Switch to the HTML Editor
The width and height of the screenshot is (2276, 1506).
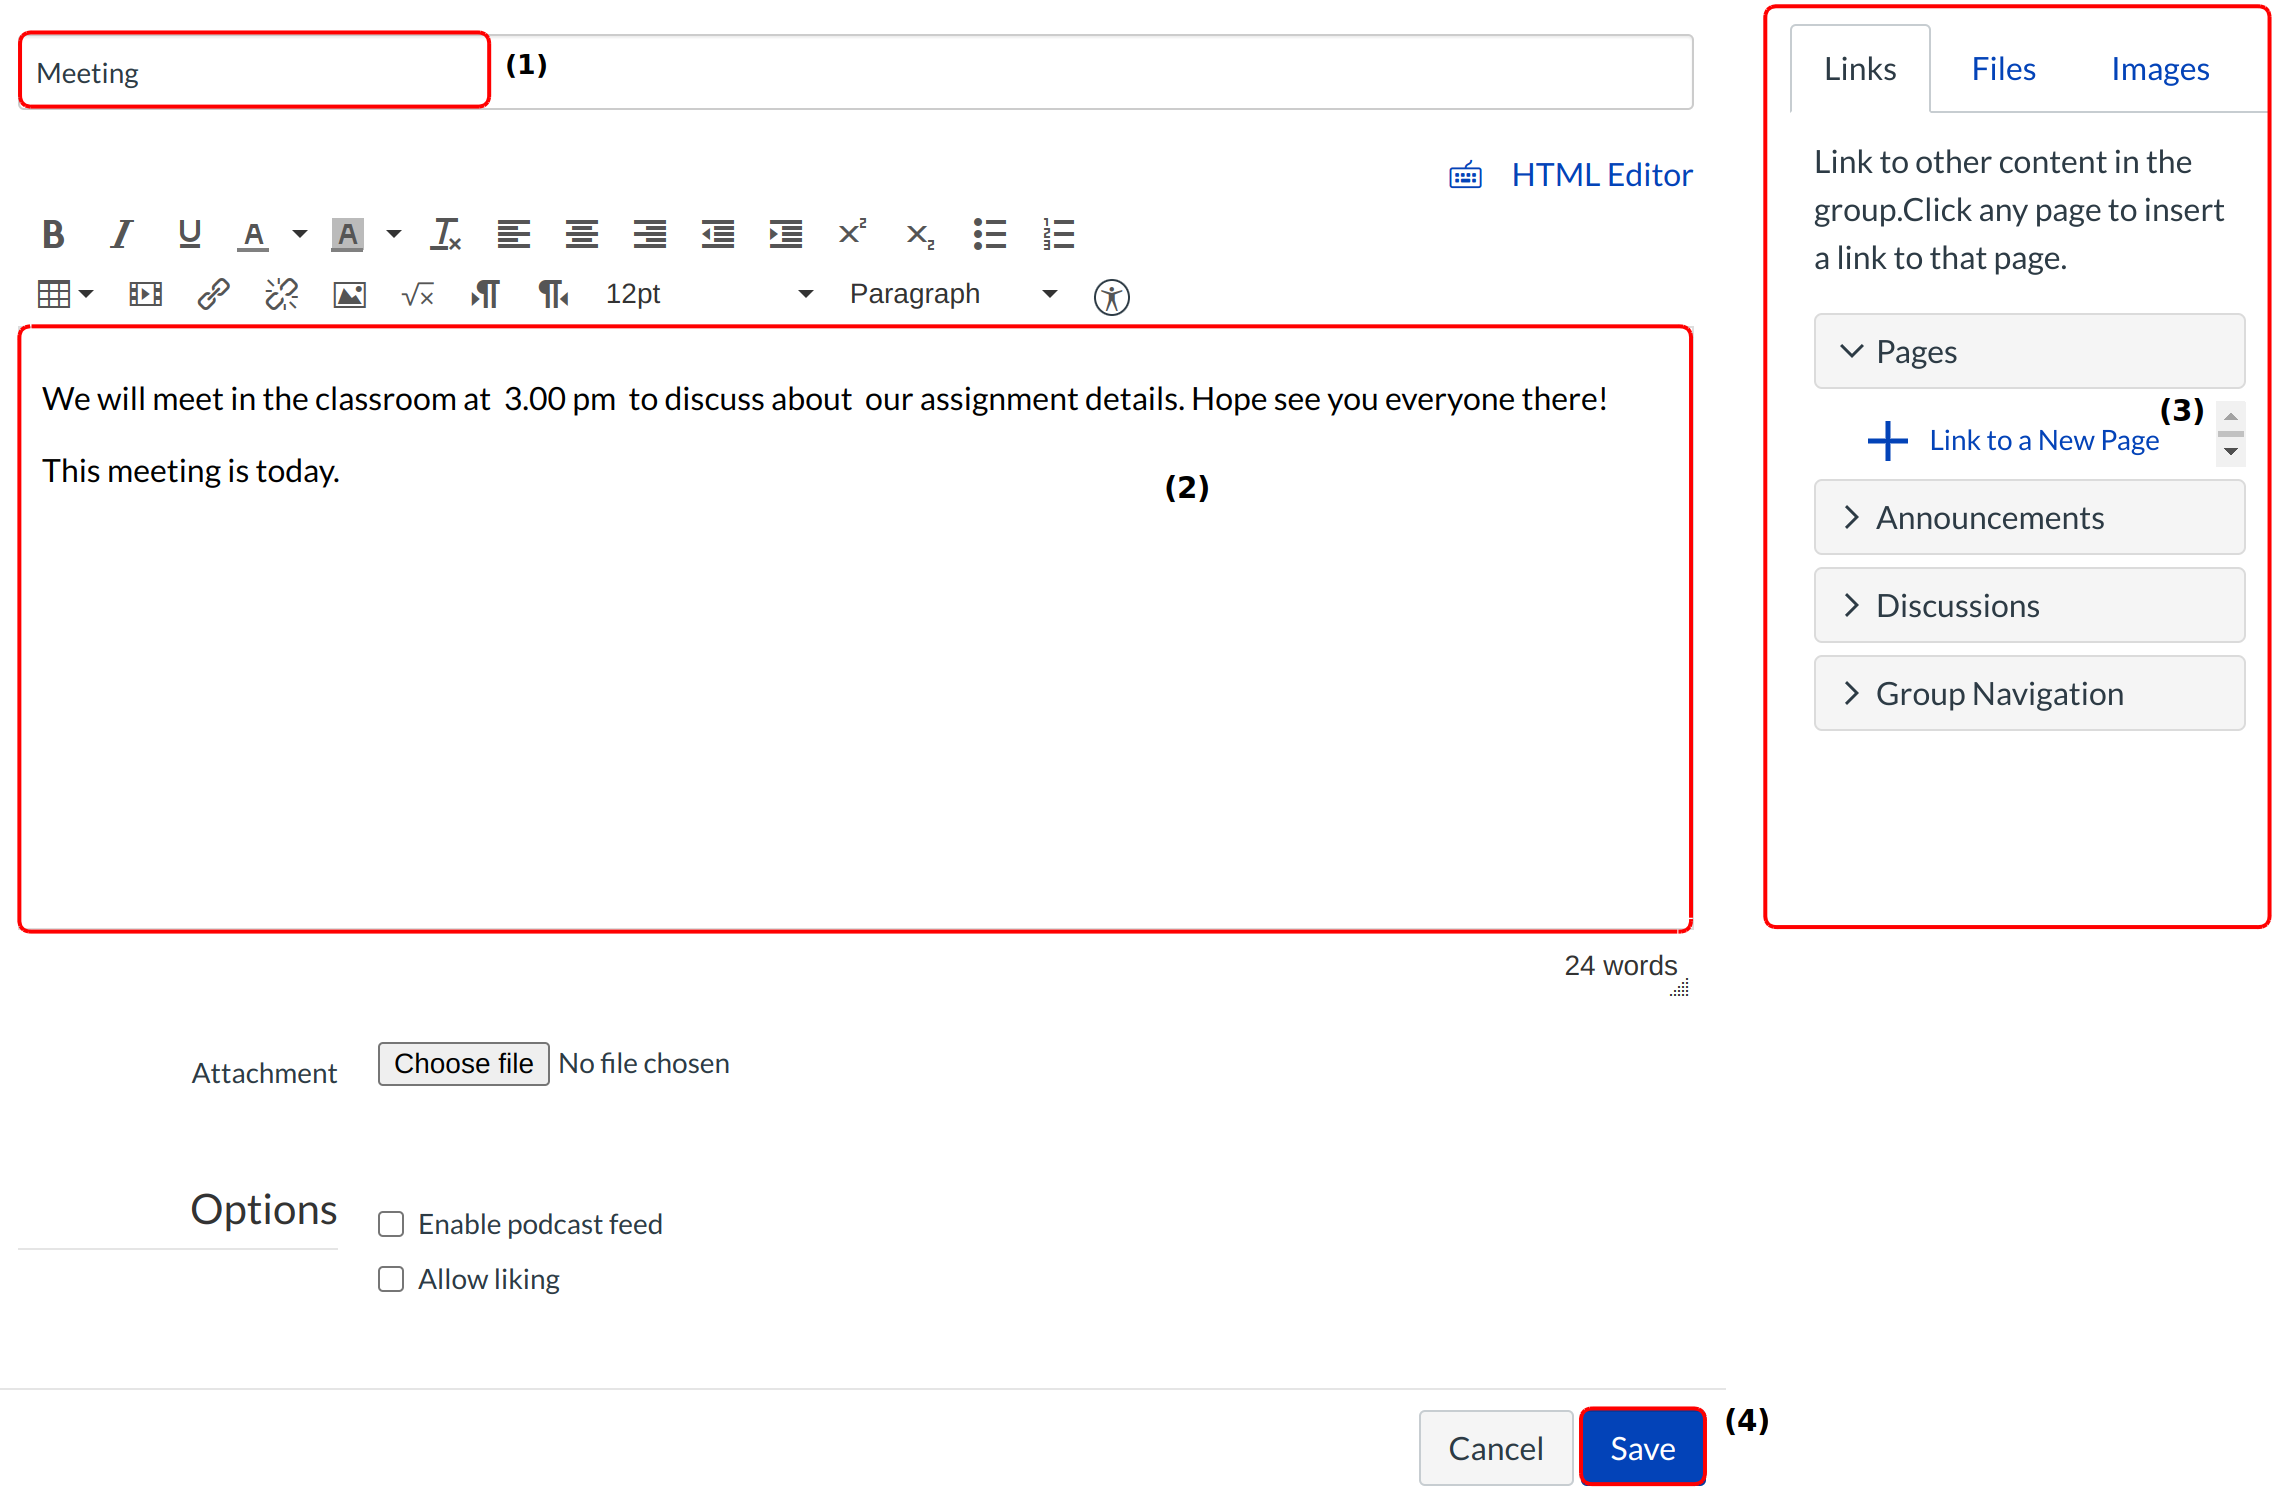pos(1600,175)
